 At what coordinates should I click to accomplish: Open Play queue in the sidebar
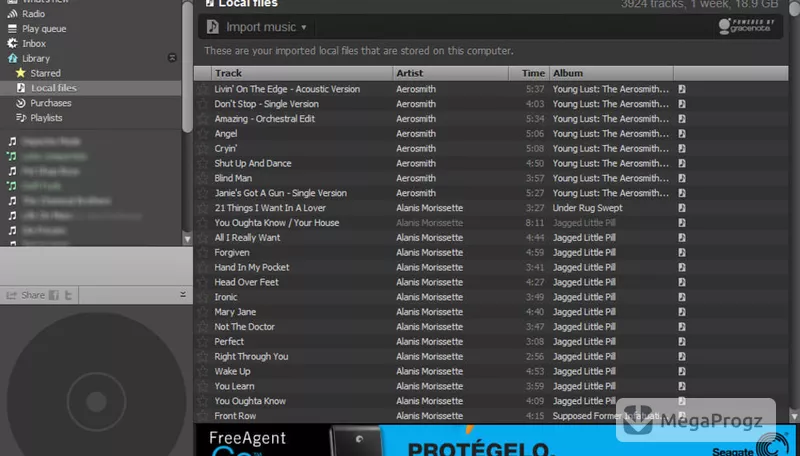click(x=44, y=29)
